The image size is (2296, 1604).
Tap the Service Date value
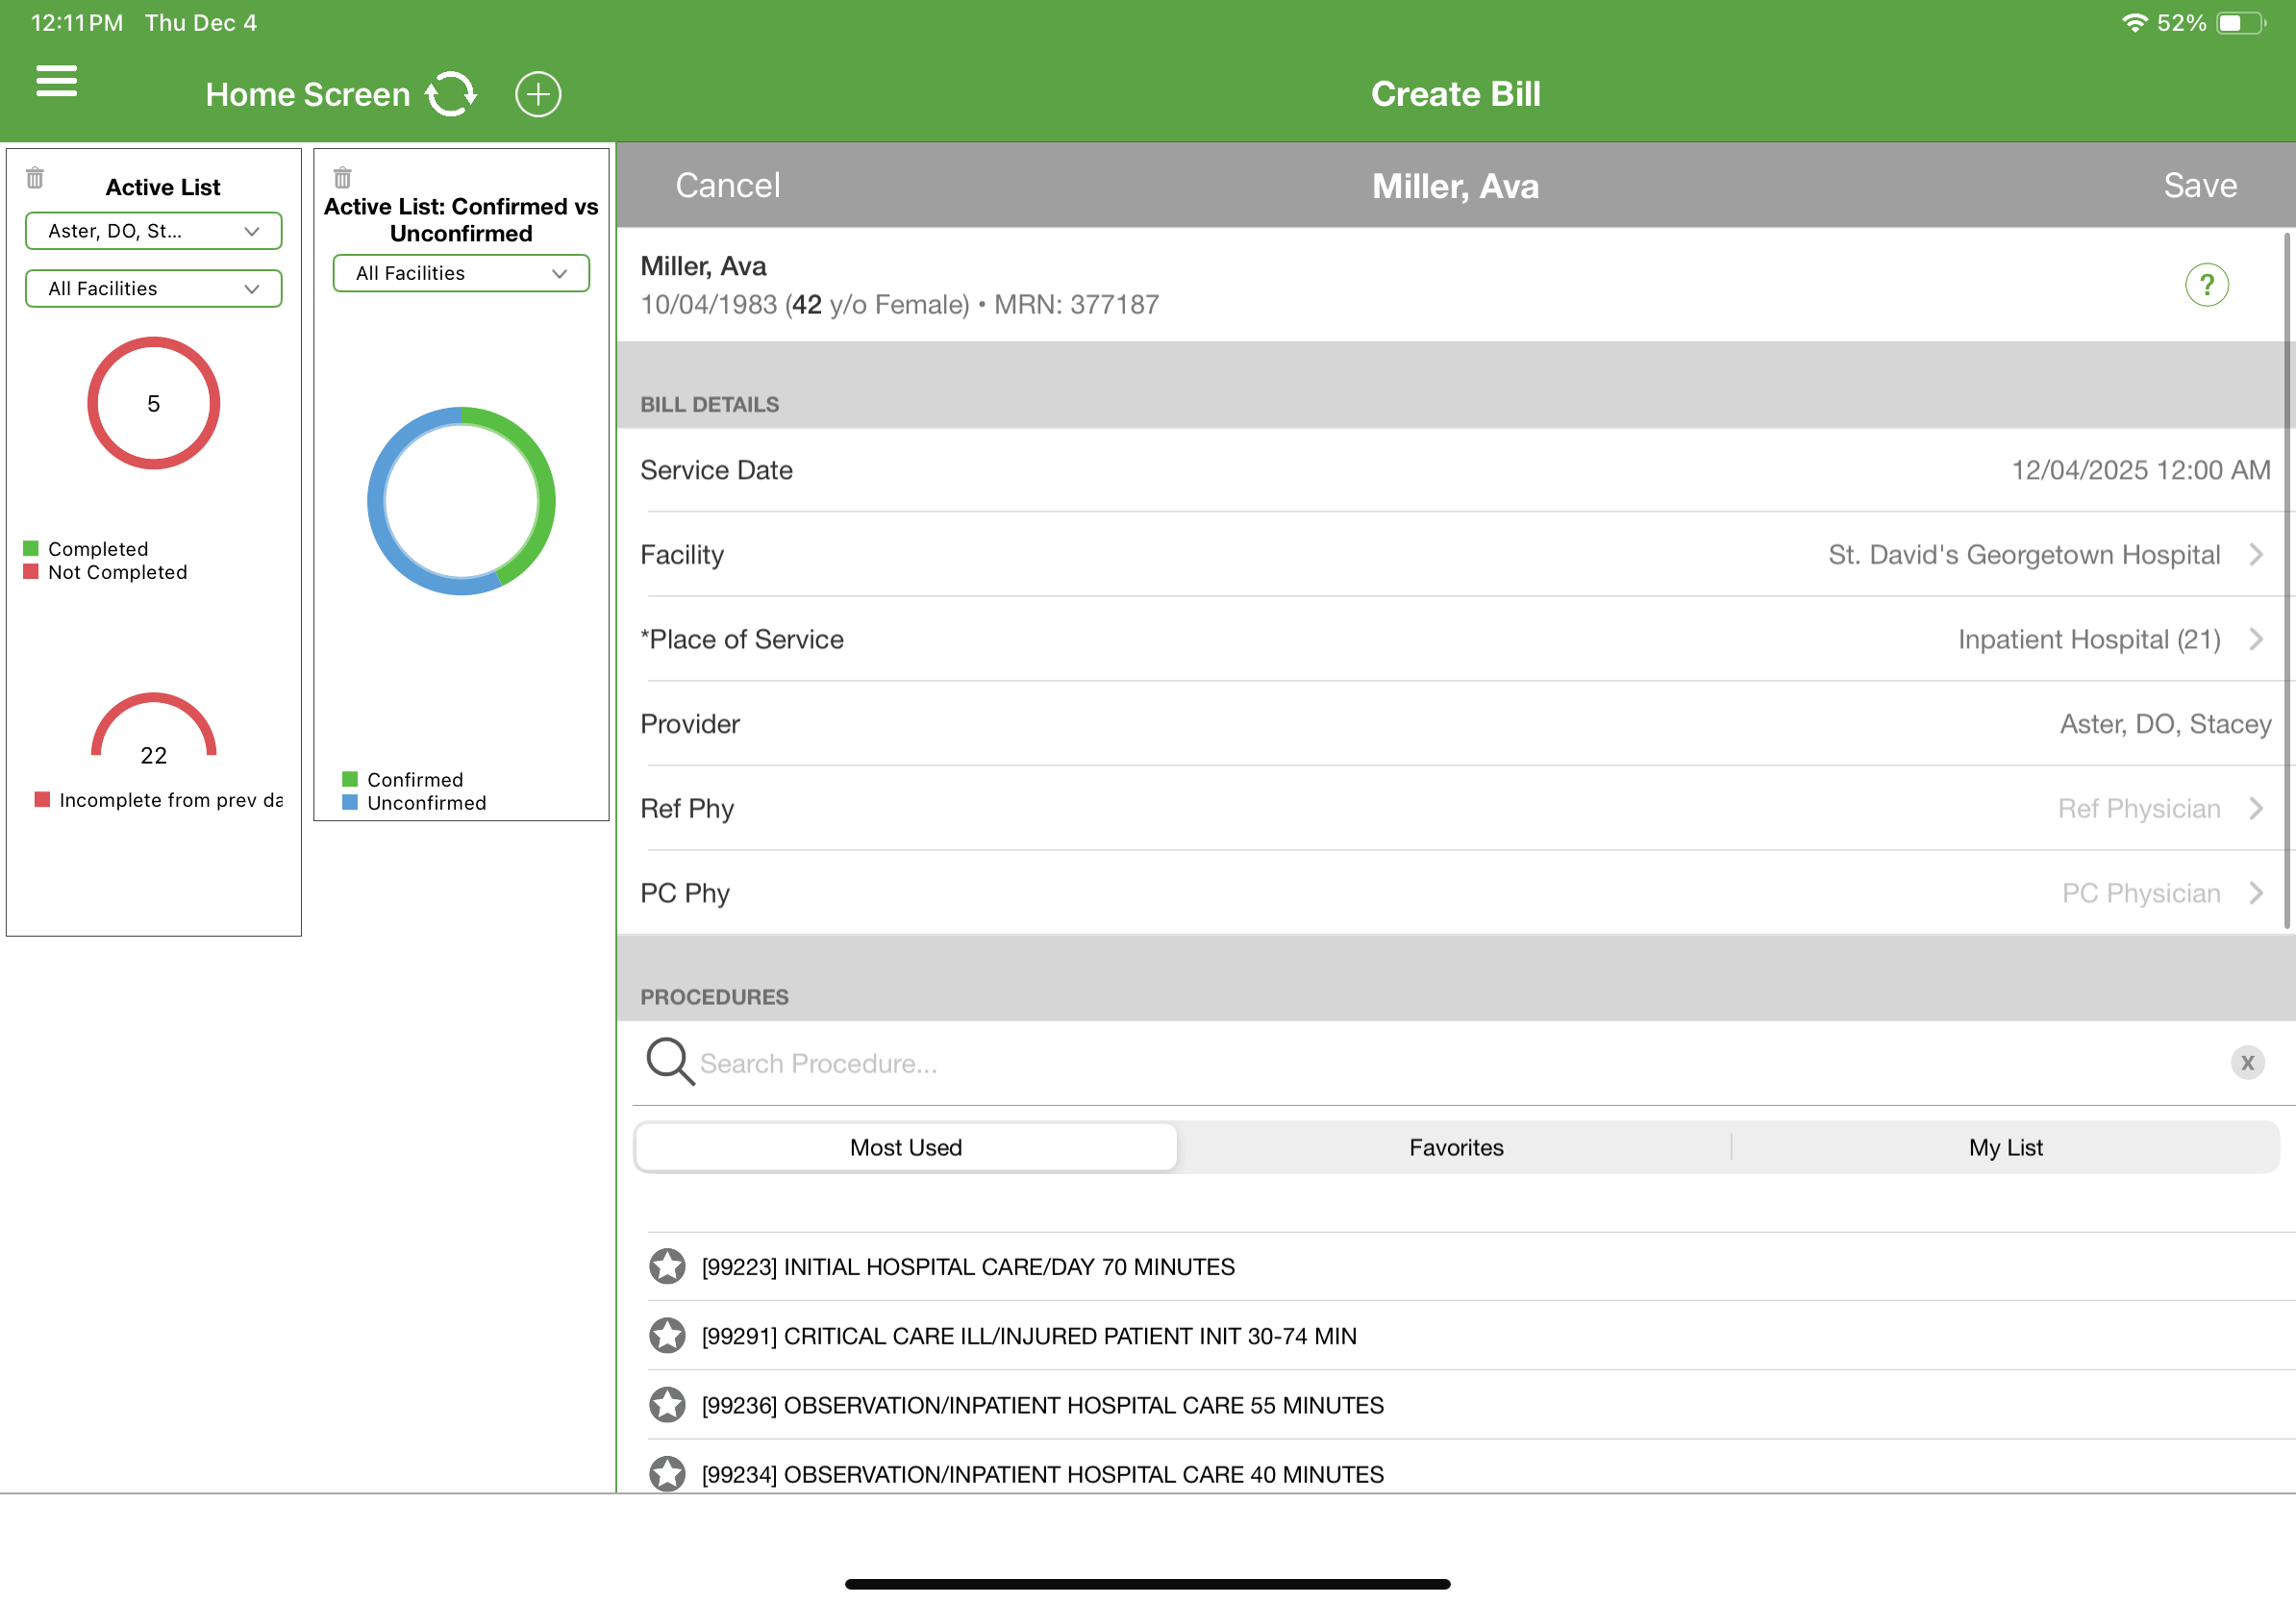point(2141,470)
